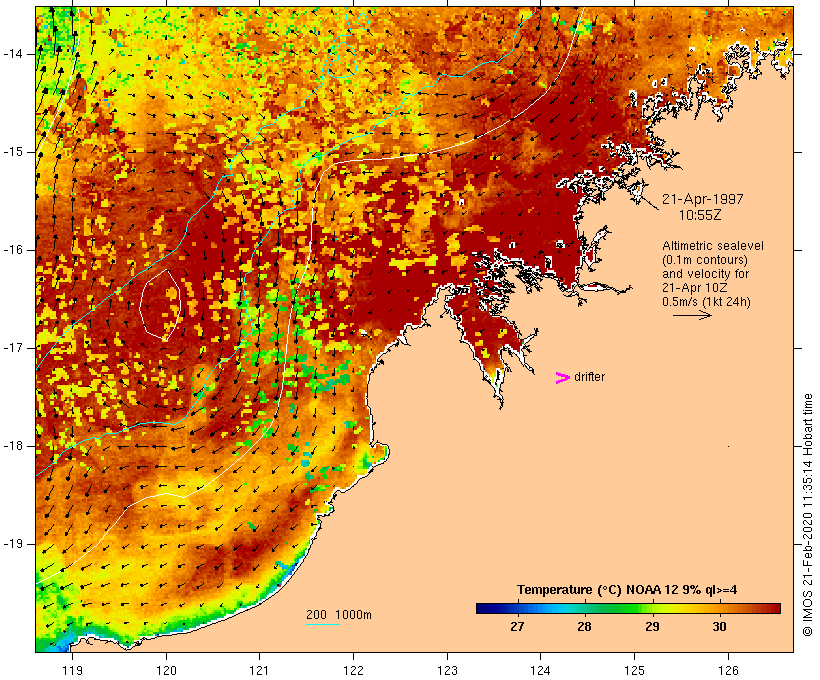The height and width of the screenshot is (680, 820).
Task: Click the latitude axis label '-14'
Action: click(12, 54)
